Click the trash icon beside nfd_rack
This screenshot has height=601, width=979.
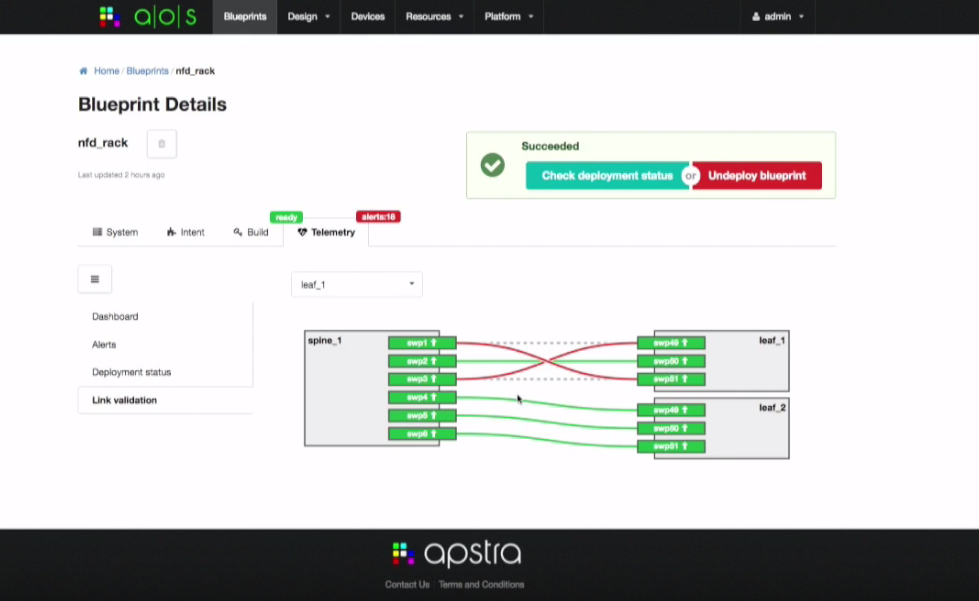[162, 144]
